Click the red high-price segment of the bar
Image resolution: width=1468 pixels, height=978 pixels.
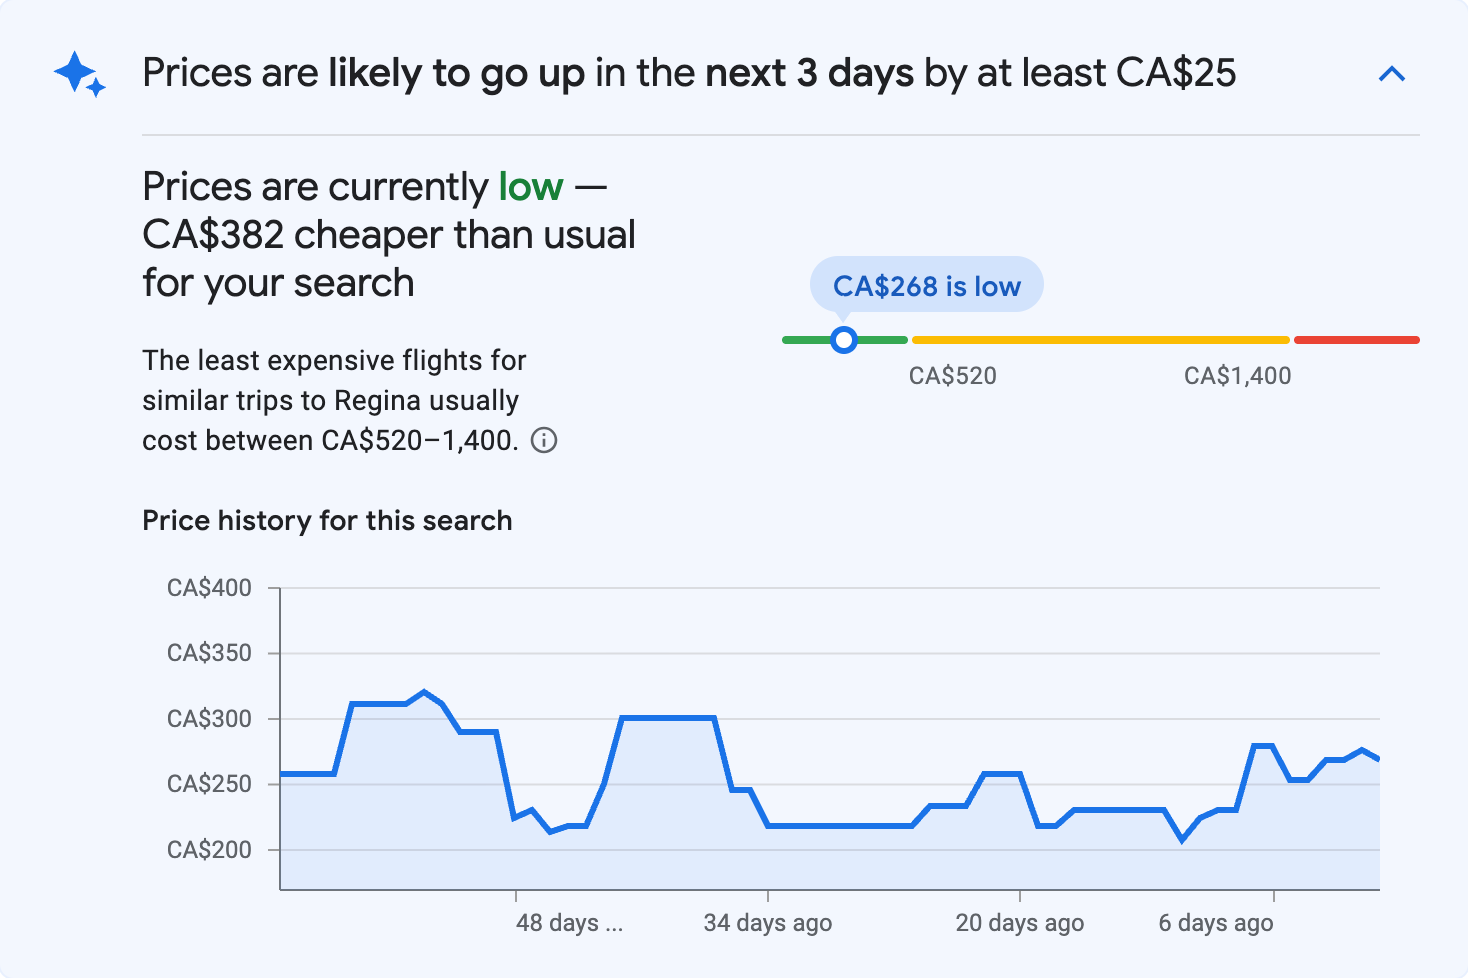click(1356, 339)
